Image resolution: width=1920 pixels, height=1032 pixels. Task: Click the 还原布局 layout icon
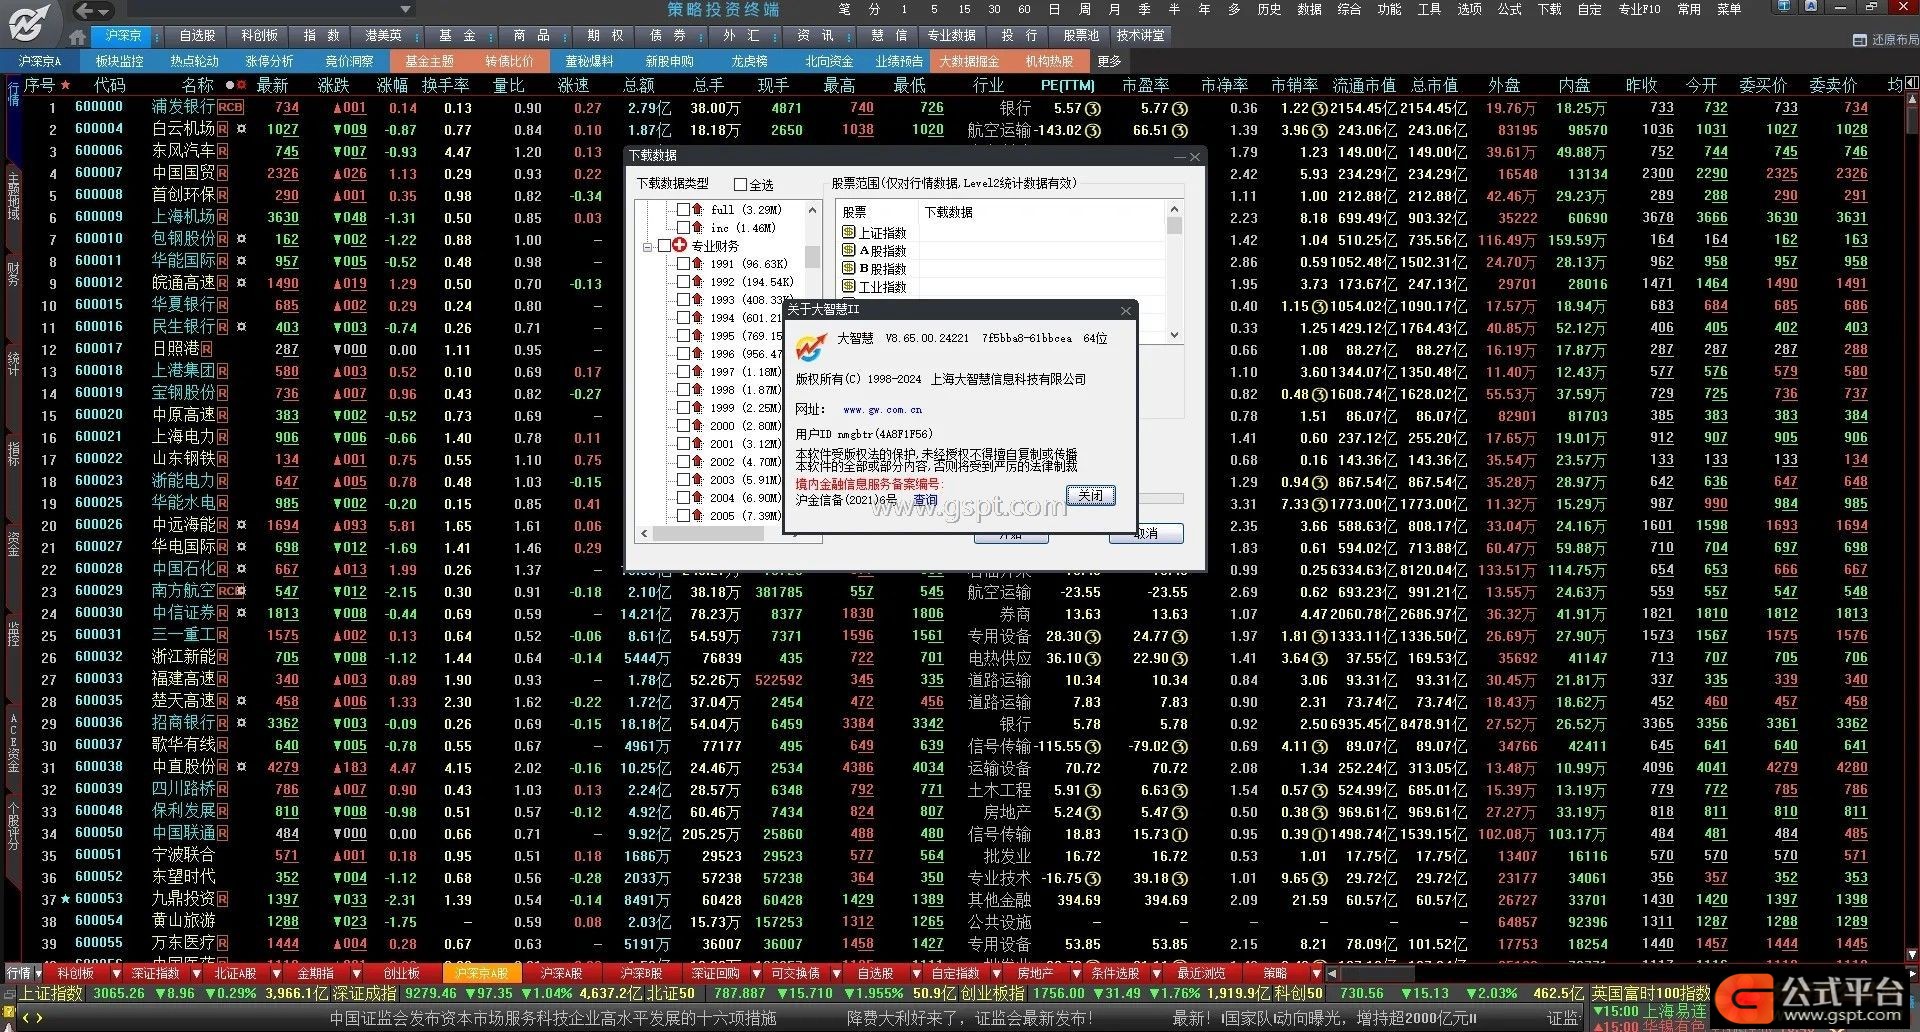point(1860,40)
